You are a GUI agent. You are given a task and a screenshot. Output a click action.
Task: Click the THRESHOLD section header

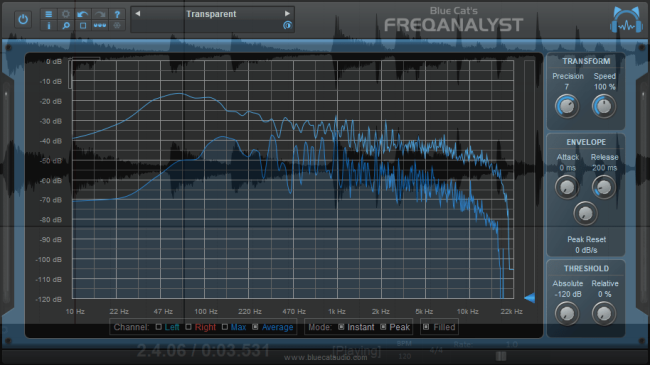click(x=586, y=269)
